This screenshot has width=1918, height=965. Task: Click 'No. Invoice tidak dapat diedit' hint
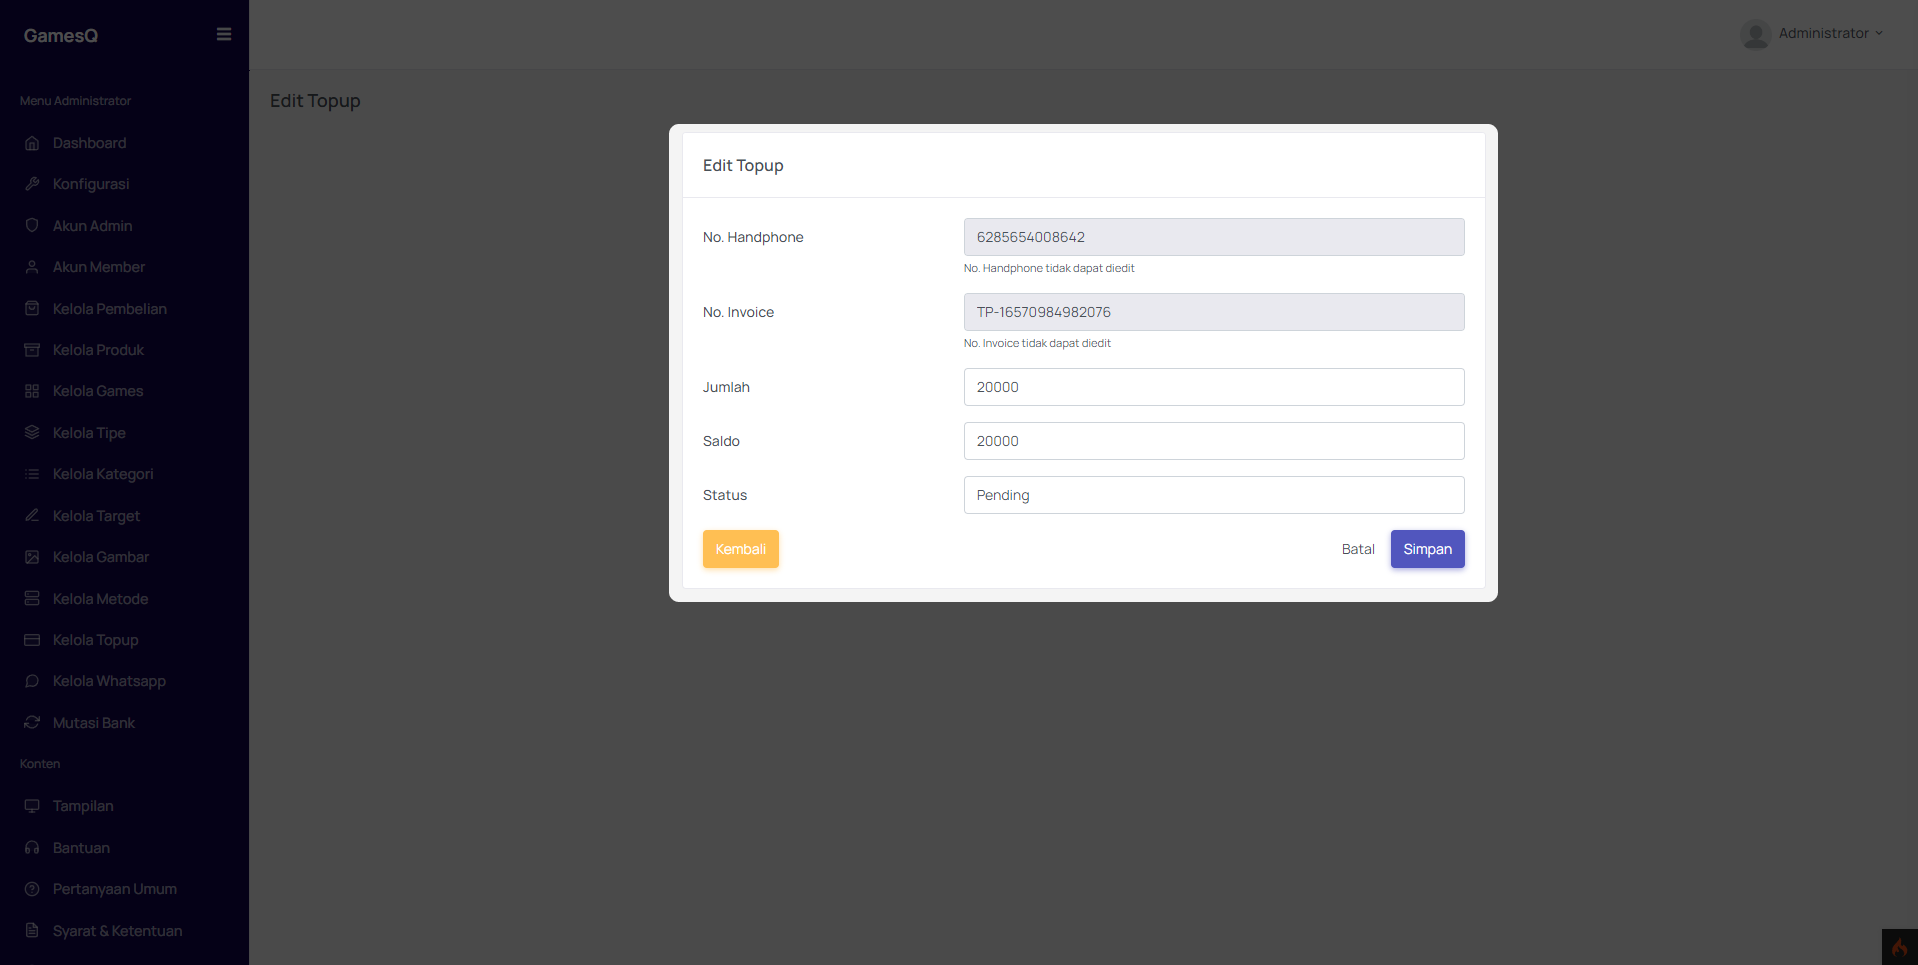tap(1037, 343)
